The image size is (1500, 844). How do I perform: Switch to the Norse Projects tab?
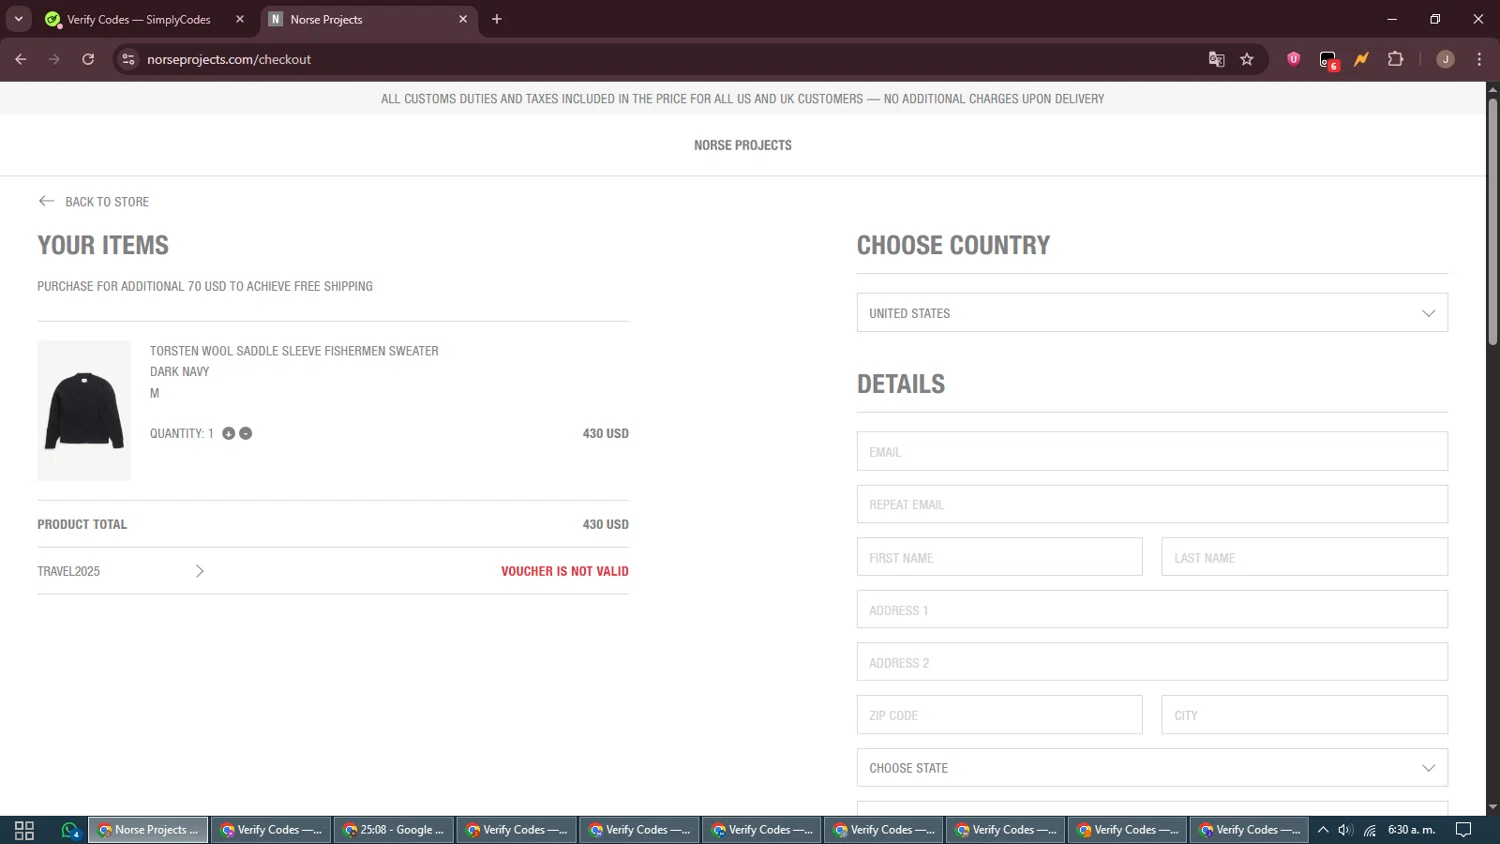click(368, 19)
